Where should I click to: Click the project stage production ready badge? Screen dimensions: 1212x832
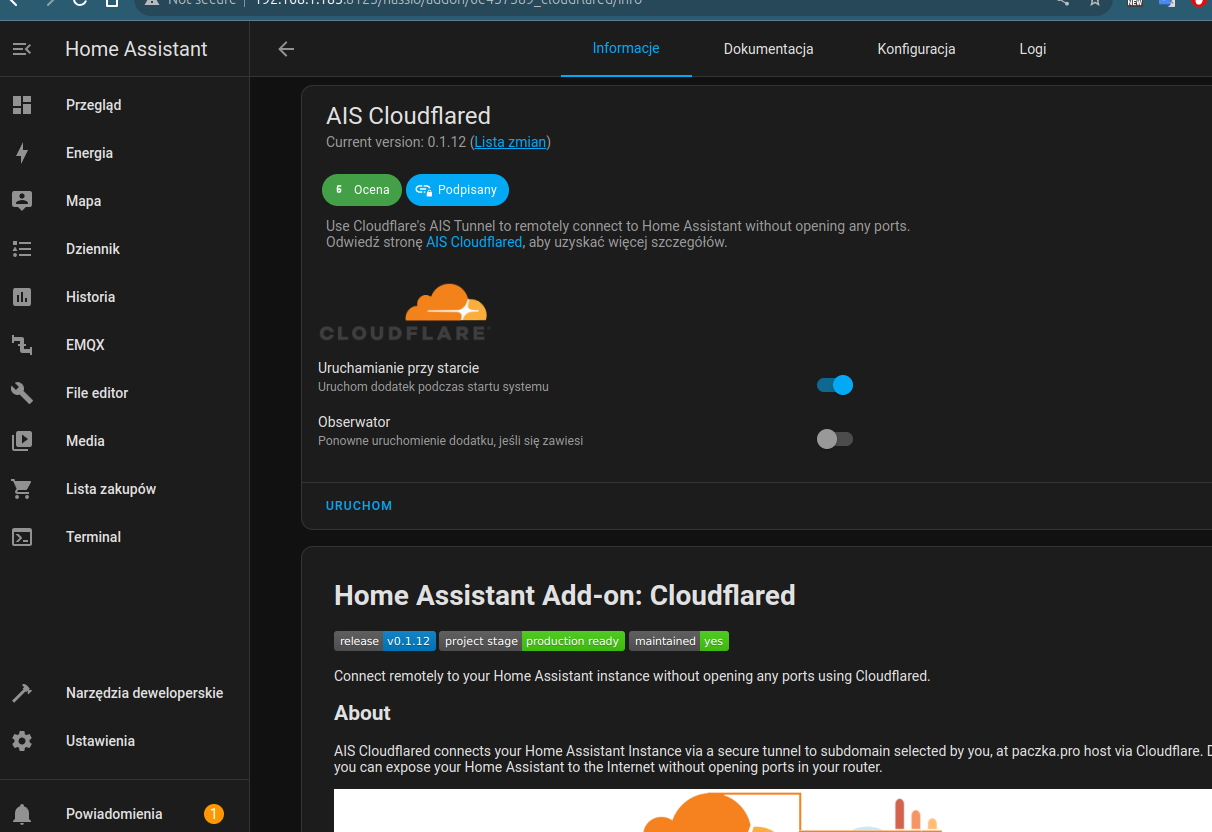[532, 641]
